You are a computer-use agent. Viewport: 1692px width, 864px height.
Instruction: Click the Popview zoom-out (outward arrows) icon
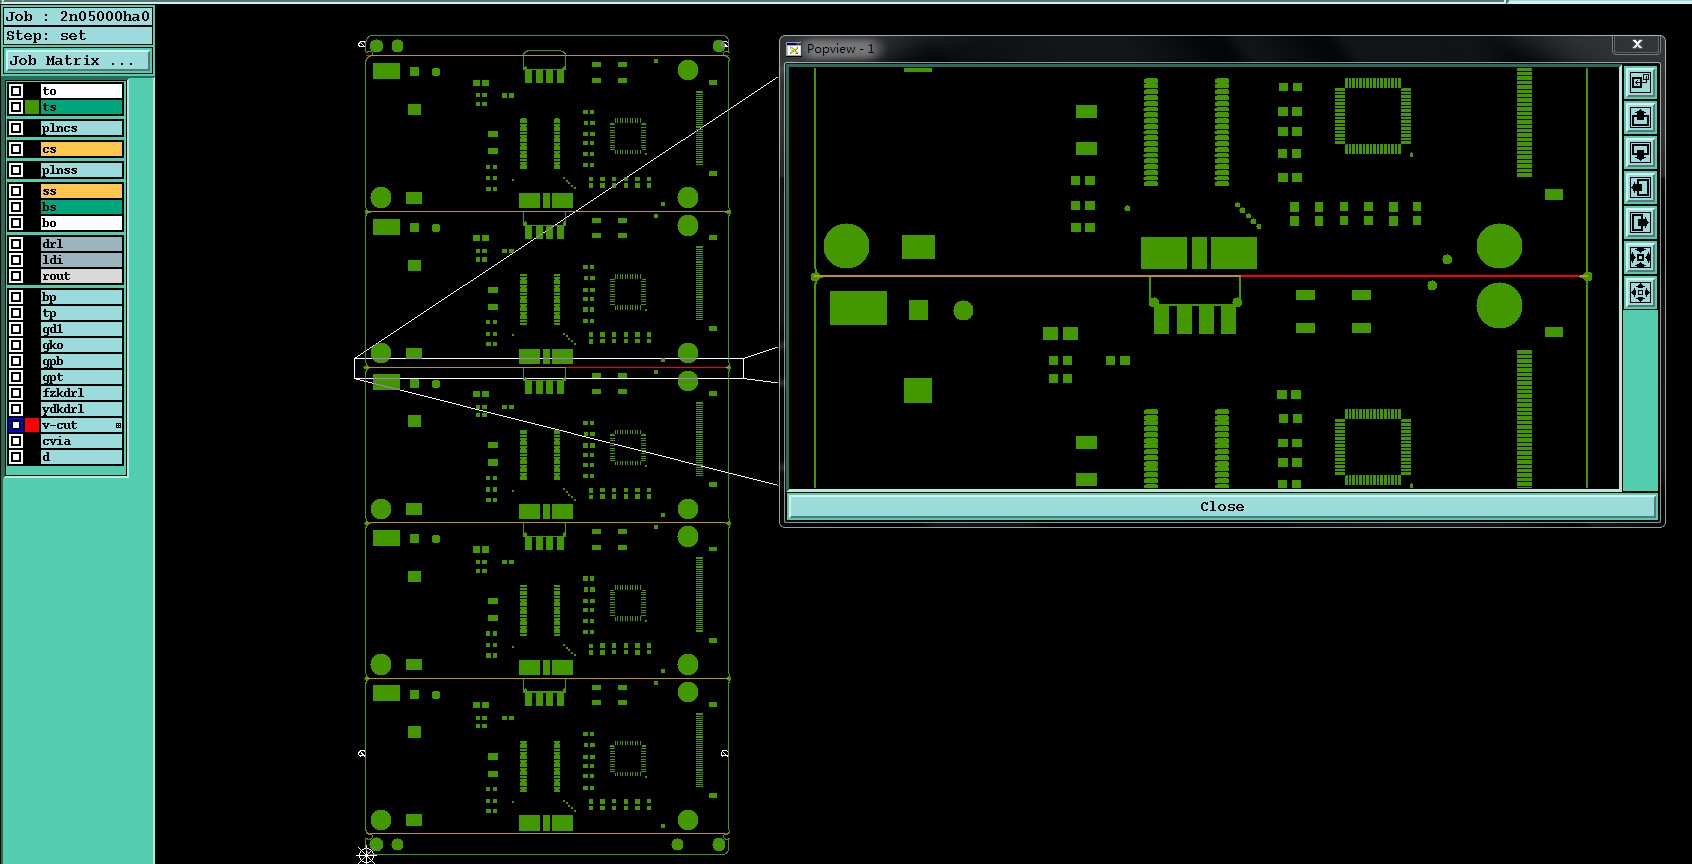click(x=1640, y=292)
